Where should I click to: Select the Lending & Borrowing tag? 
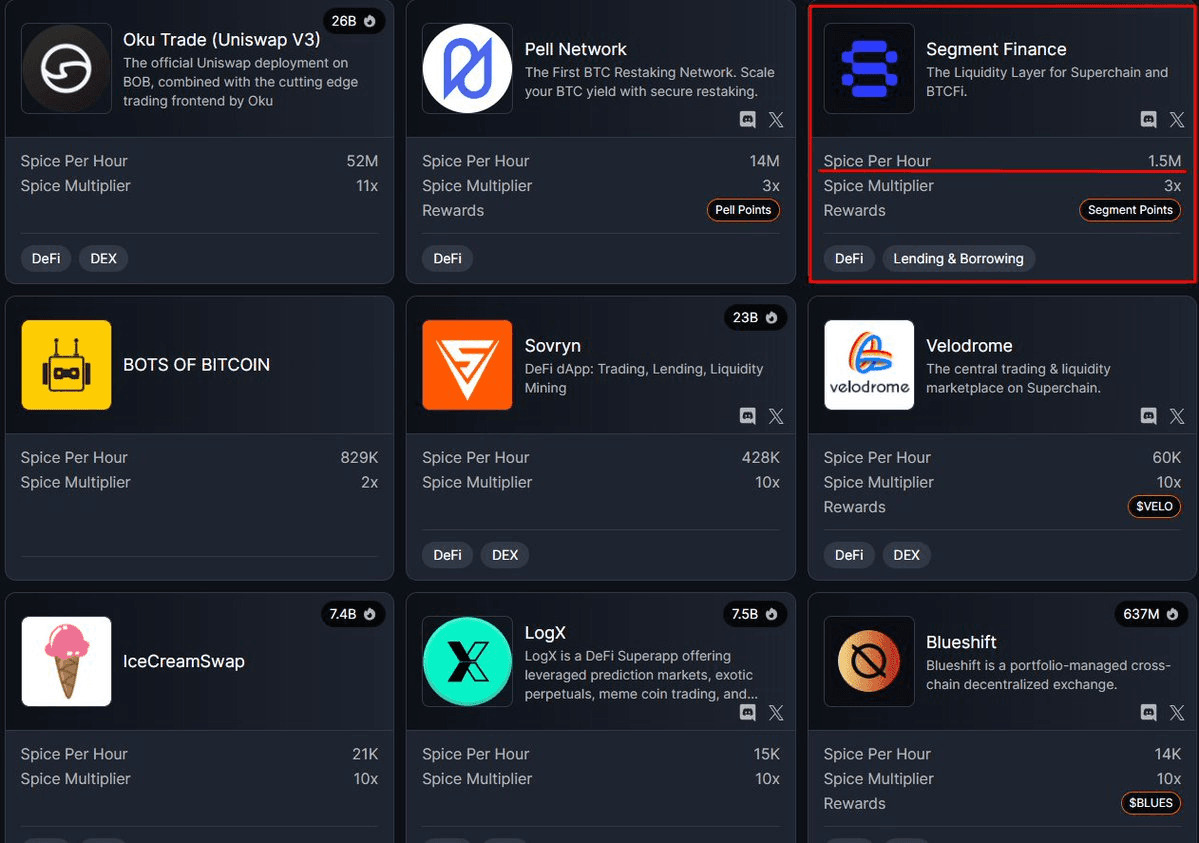tap(958, 259)
